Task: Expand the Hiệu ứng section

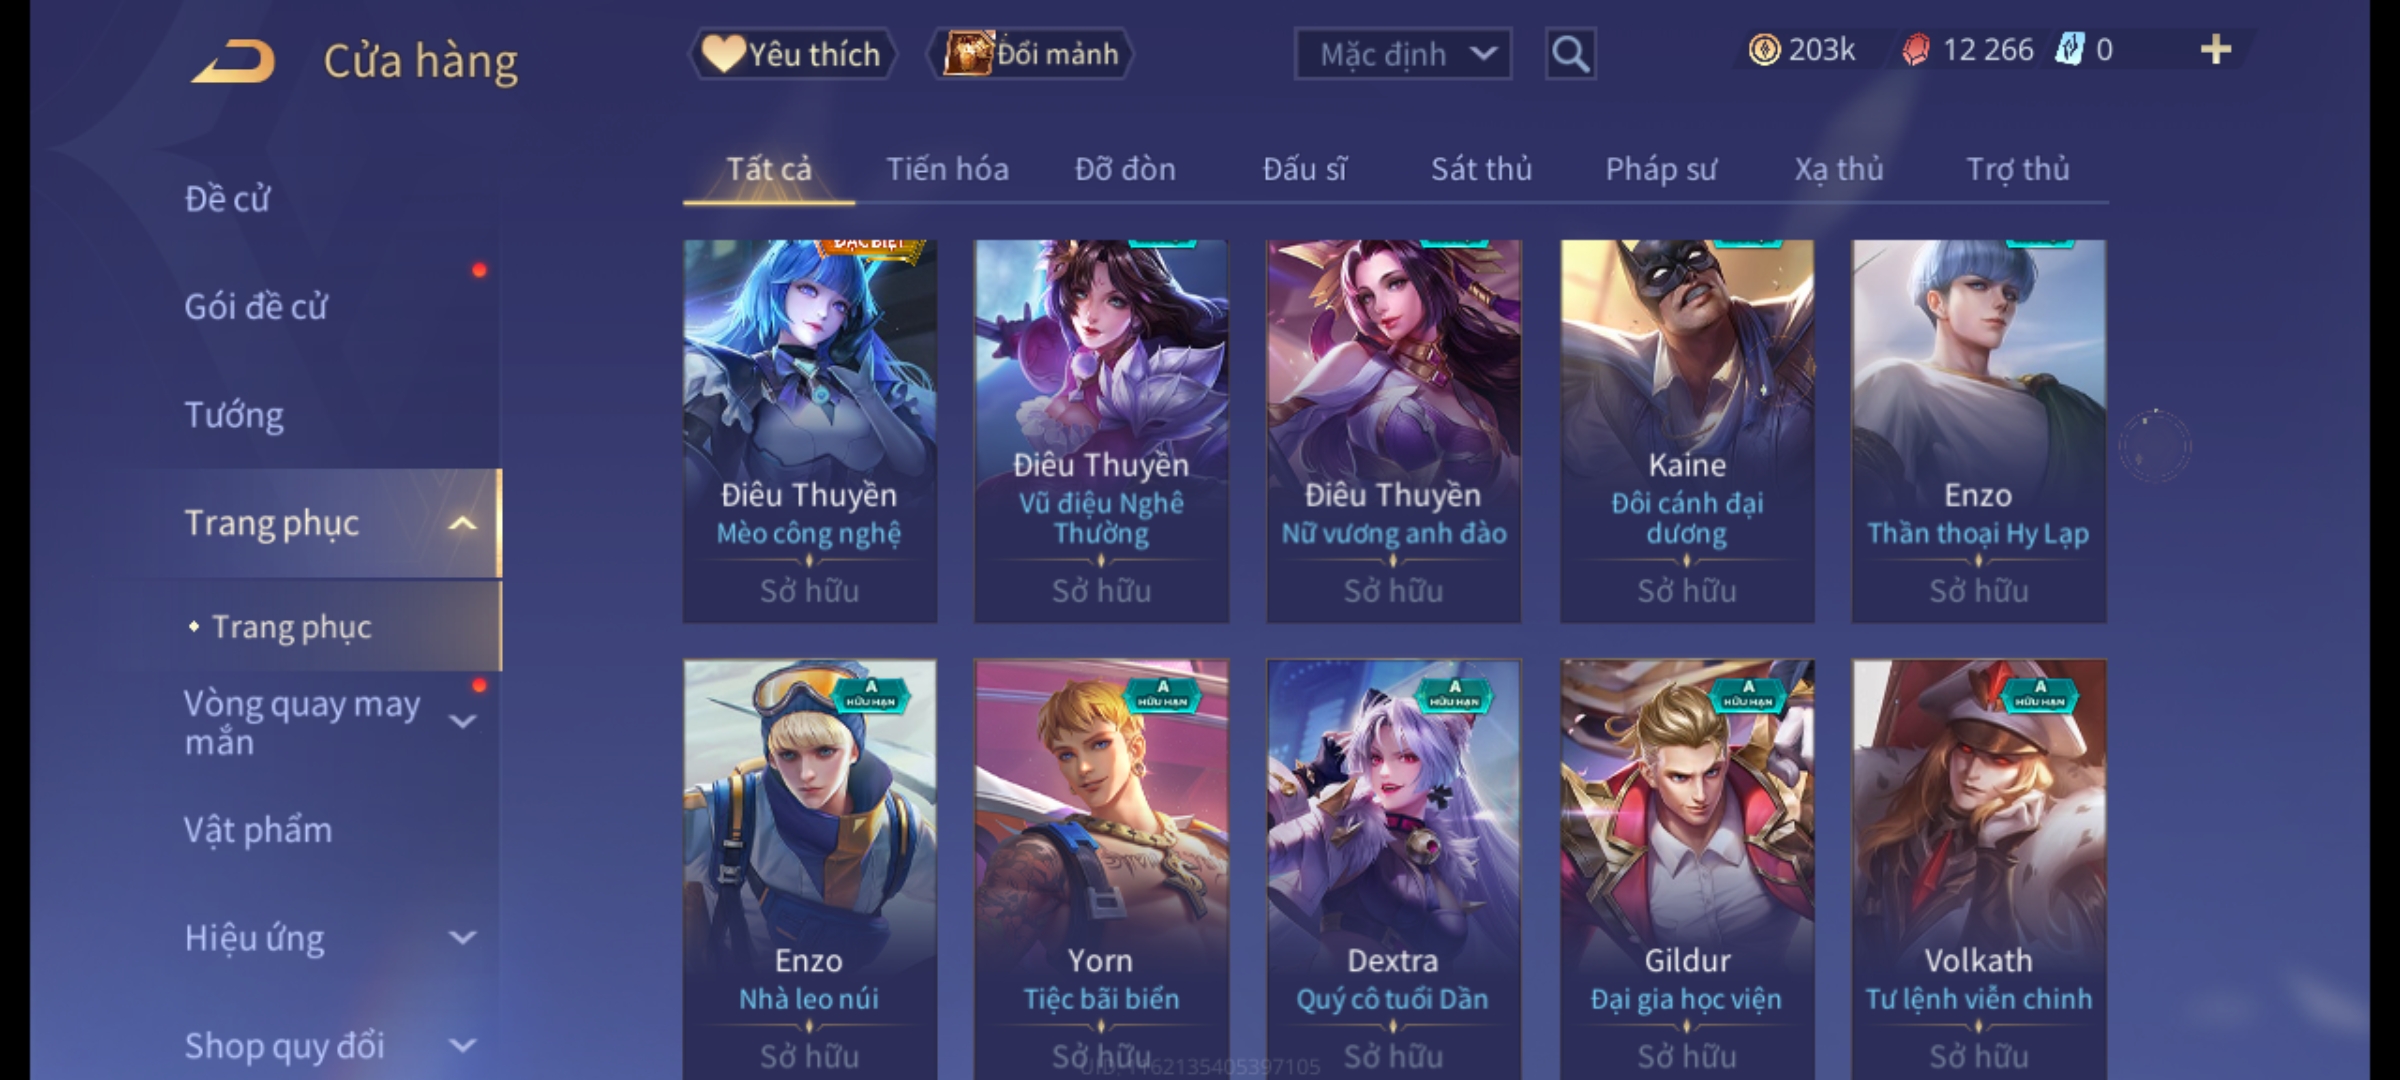Action: tap(462, 938)
